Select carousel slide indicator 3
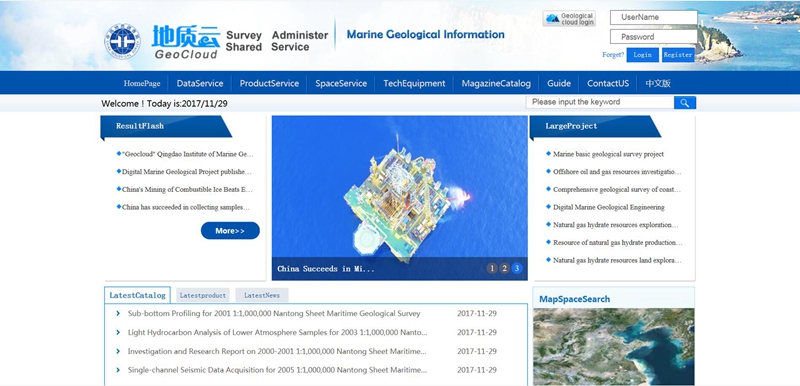This screenshot has height=386, width=800. (x=517, y=268)
